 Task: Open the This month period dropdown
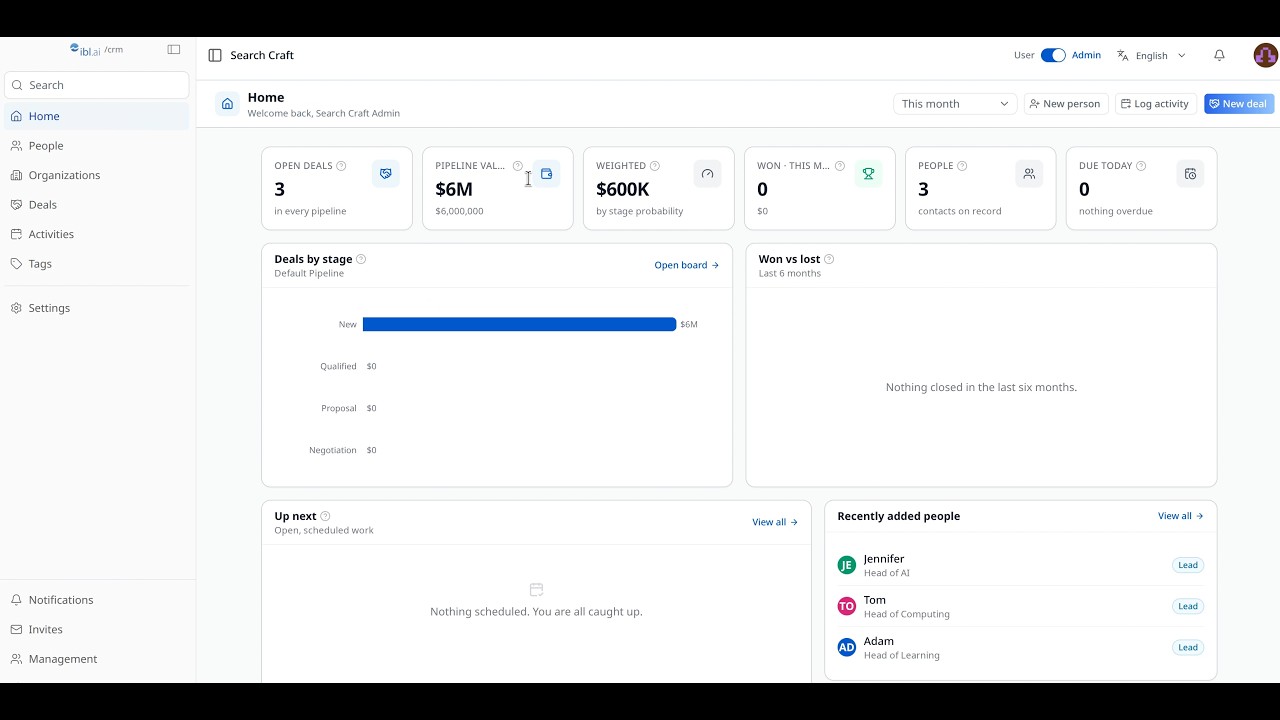click(955, 104)
